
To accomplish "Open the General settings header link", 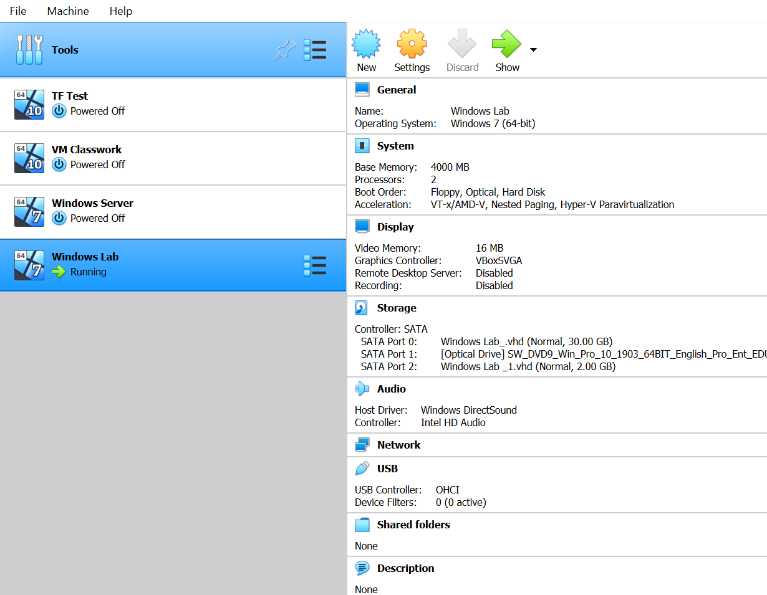I will pyautogui.click(x=396, y=90).
